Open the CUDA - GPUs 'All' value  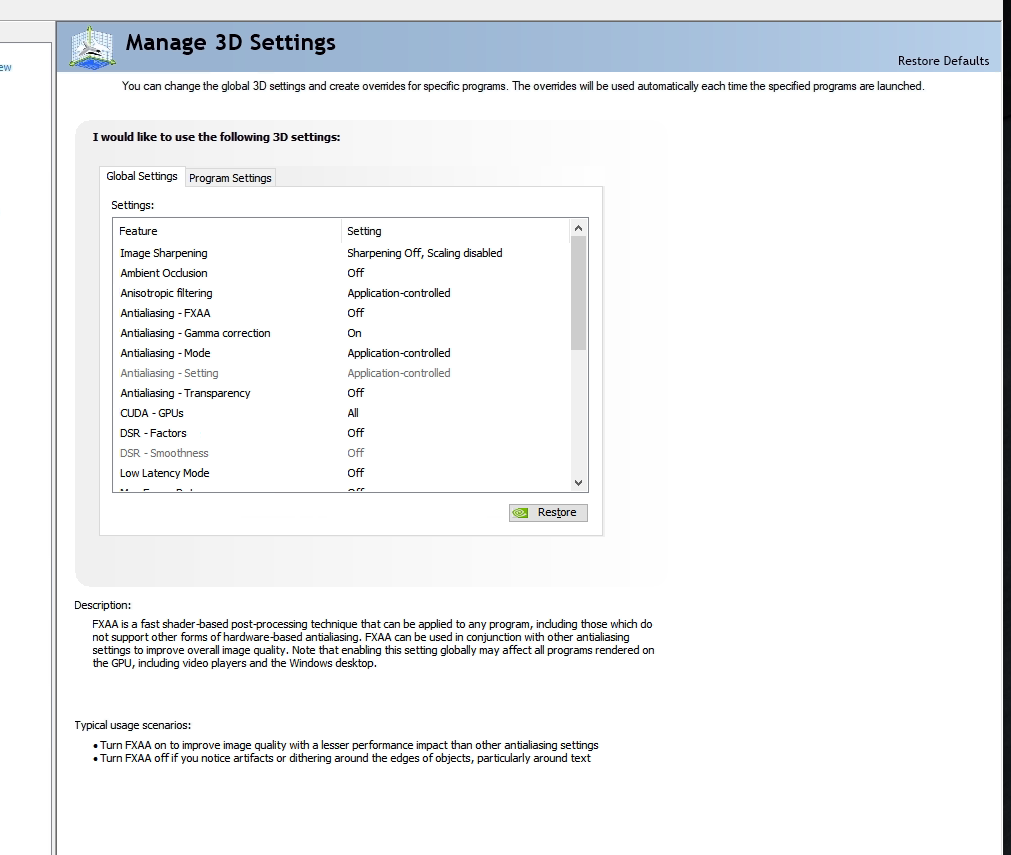click(x=353, y=413)
